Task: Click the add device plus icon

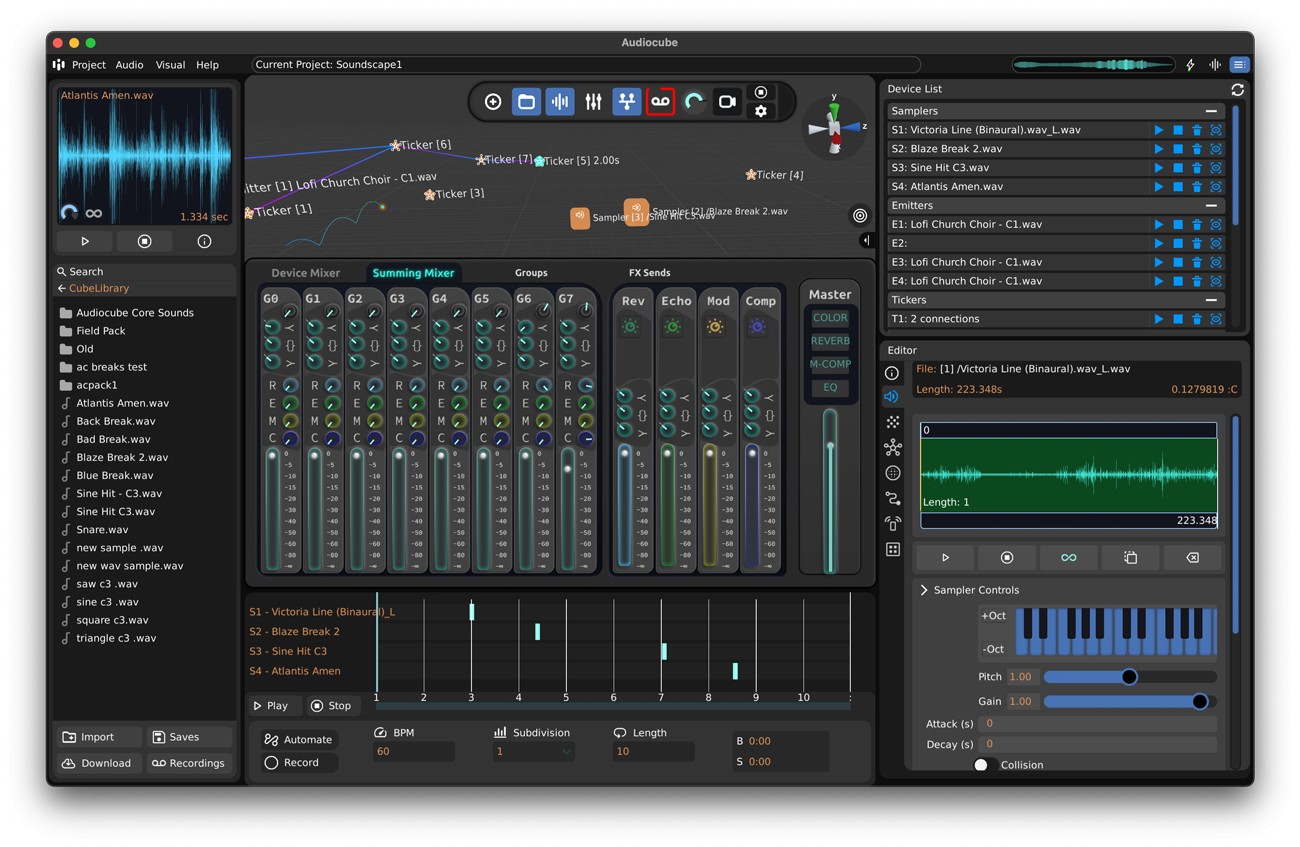Action: (x=493, y=102)
